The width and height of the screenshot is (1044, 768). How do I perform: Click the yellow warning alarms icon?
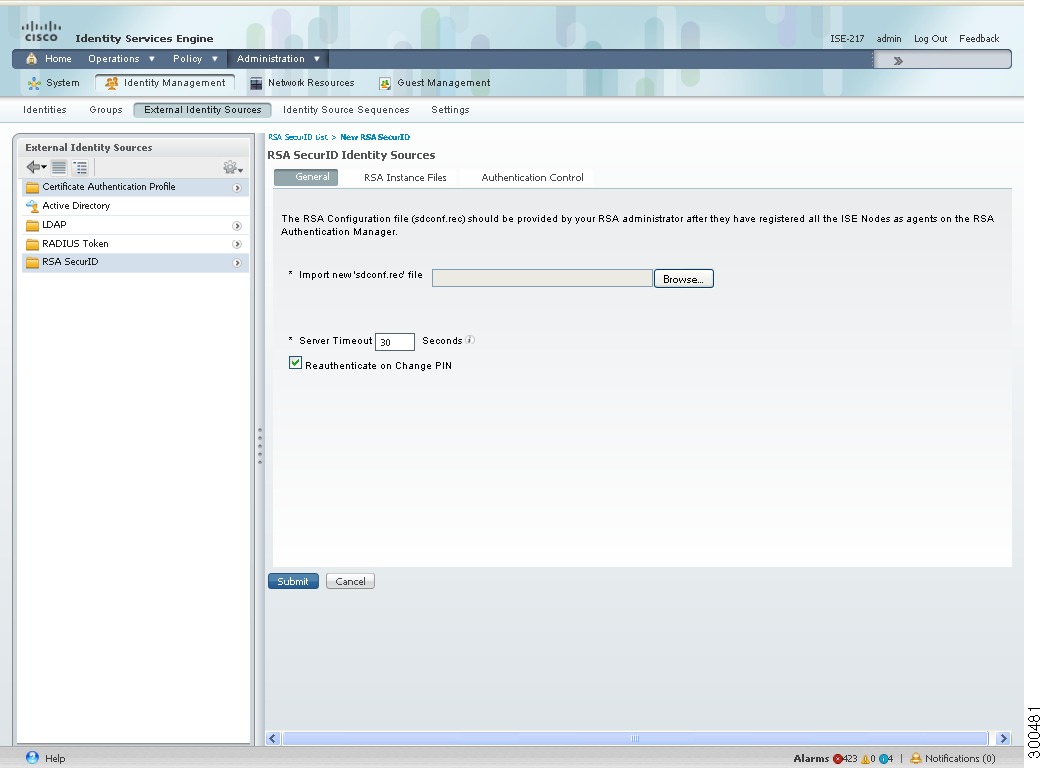click(866, 759)
